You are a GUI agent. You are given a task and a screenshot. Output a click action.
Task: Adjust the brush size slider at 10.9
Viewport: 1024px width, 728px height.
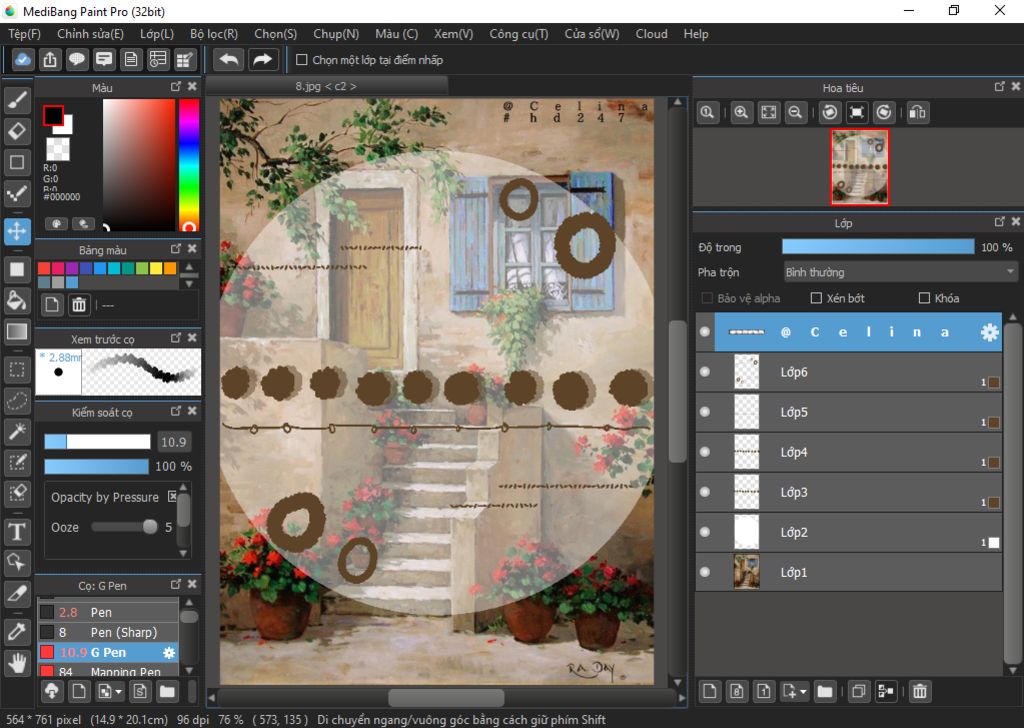tap(97, 442)
